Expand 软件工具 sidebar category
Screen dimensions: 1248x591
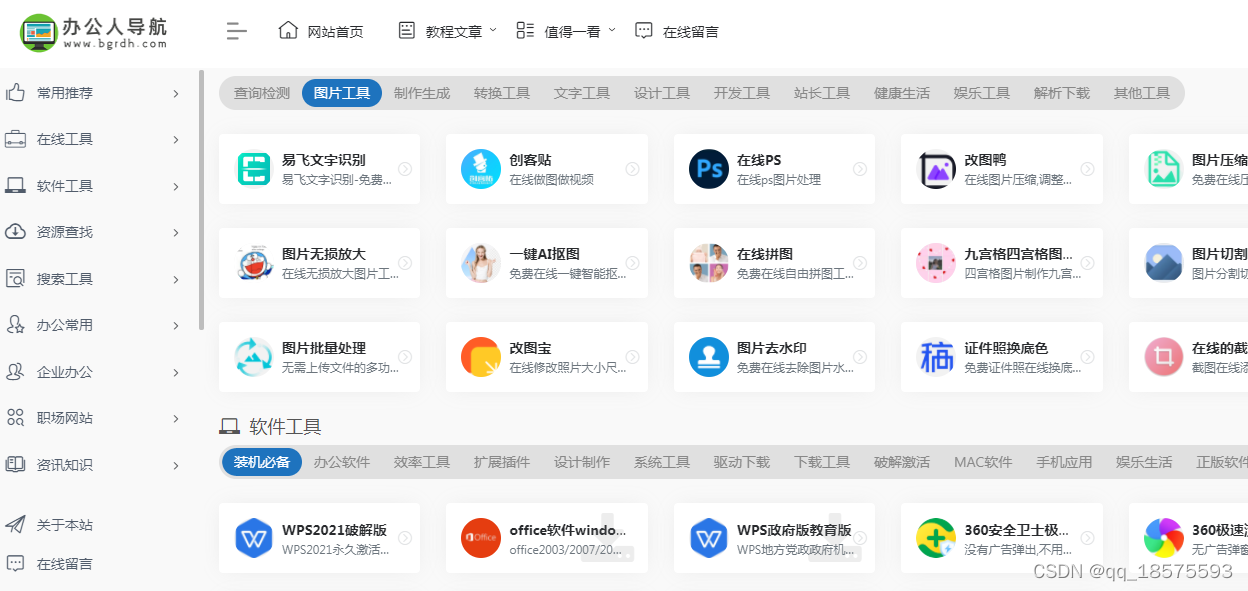point(93,186)
